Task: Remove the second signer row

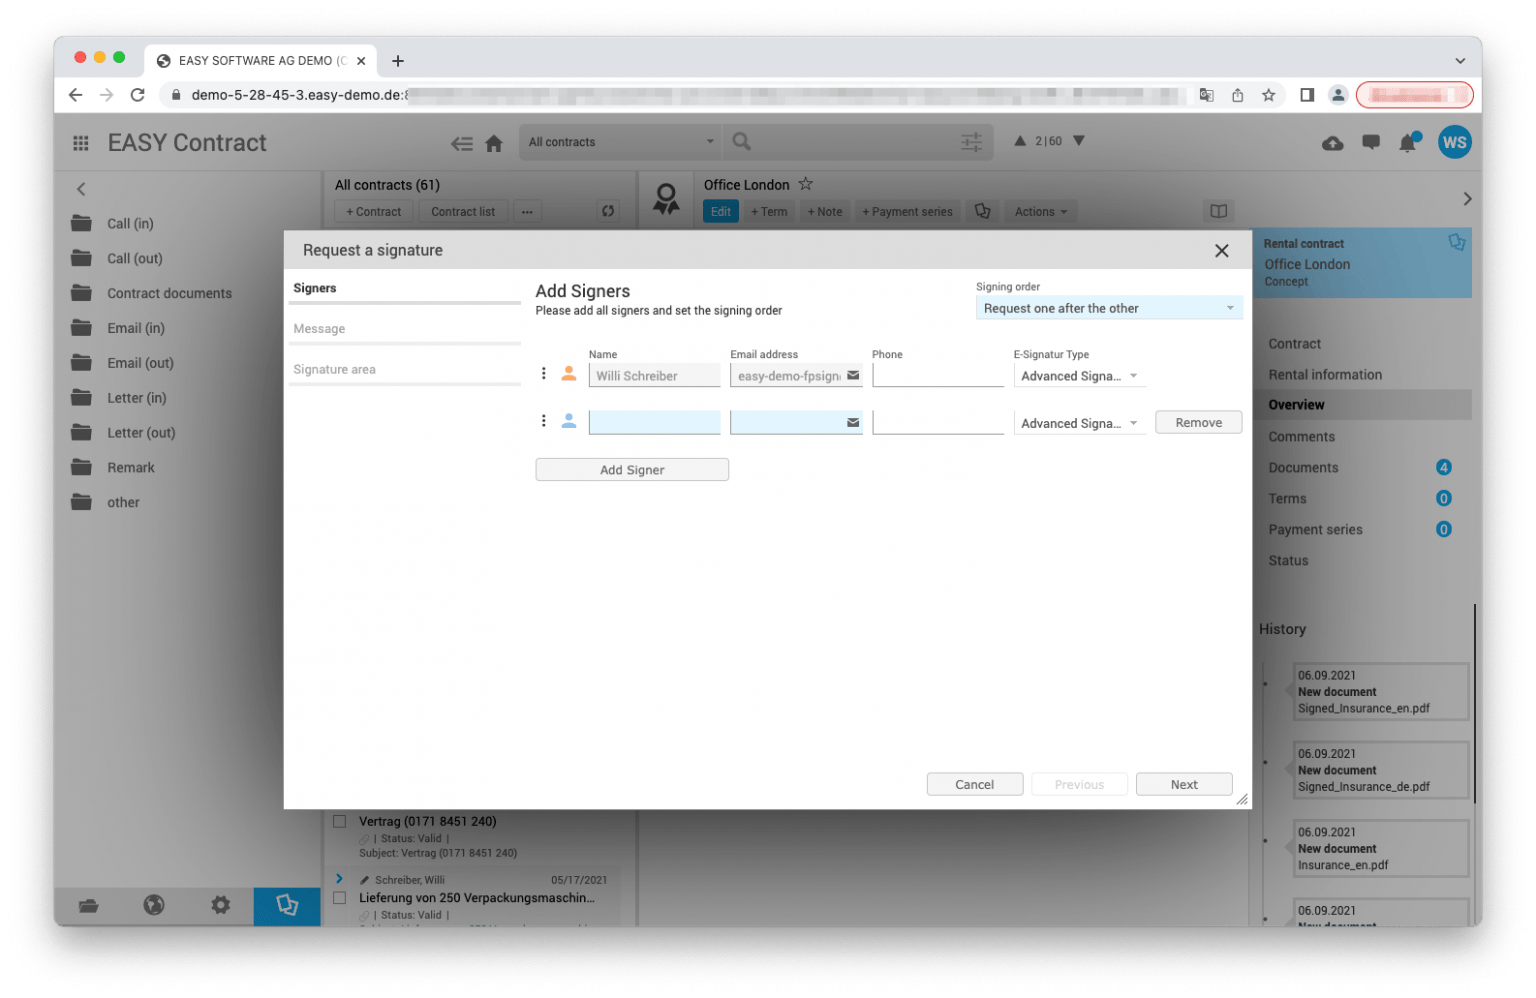Action: tap(1198, 421)
